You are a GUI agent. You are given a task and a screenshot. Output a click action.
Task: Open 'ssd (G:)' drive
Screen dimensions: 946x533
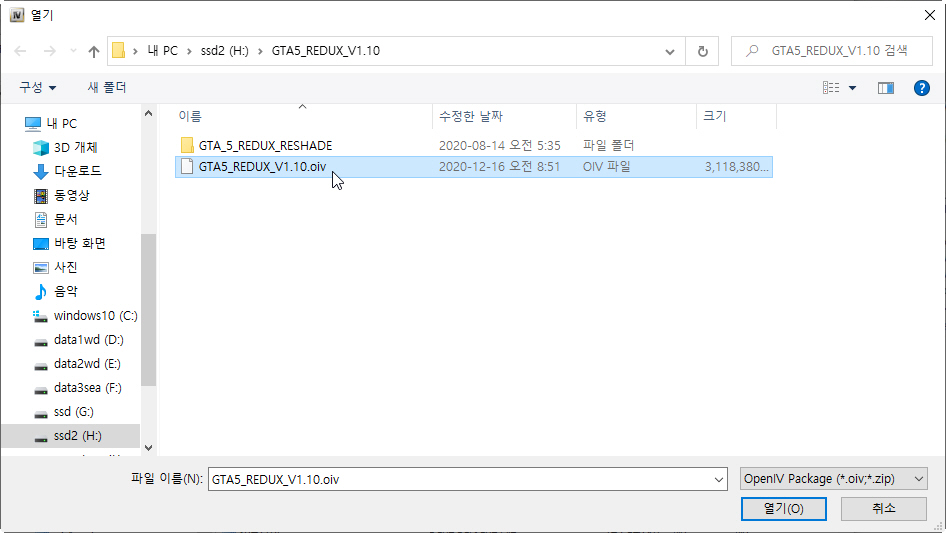pyautogui.click(x=73, y=412)
